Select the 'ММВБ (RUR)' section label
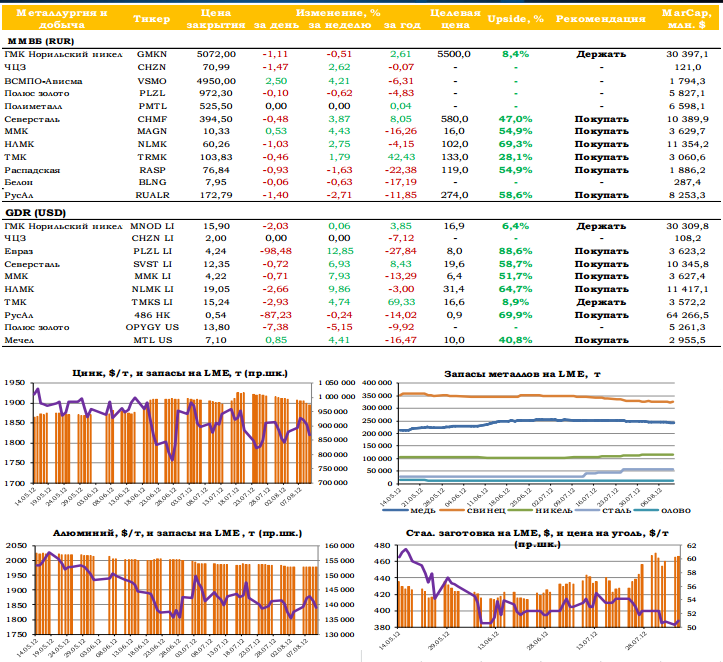 (41, 41)
